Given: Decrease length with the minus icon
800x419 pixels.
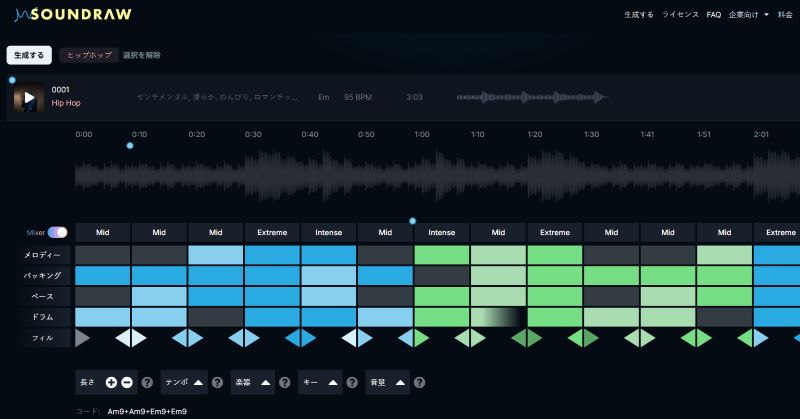Looking at the screenshot, I should pos(126,382).
